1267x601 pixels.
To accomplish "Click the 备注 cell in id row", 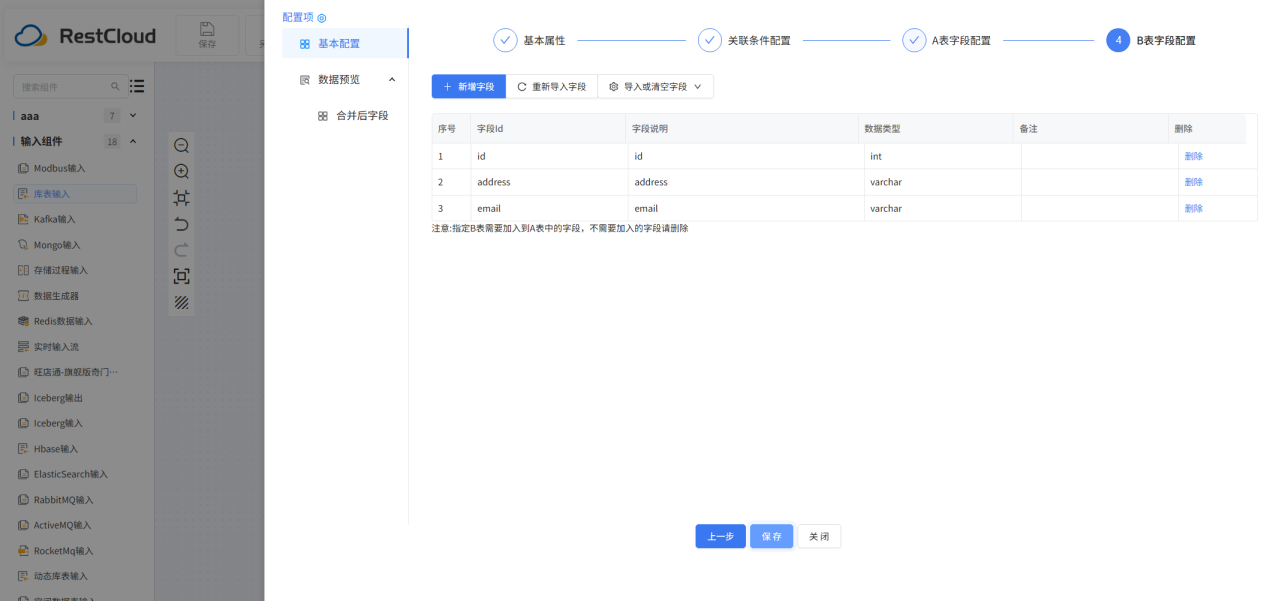I will coord(1099,156).
